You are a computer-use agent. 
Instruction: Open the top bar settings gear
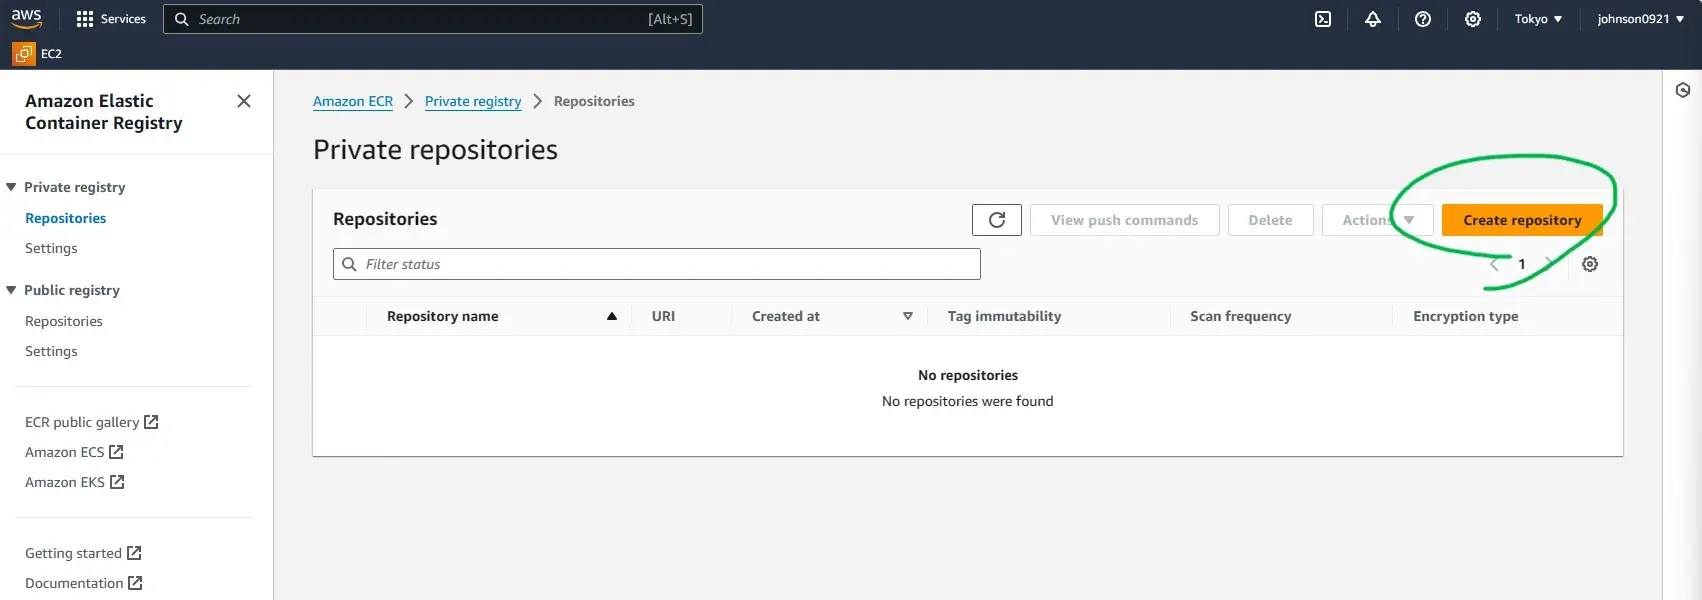click(x=1473, y=19)
